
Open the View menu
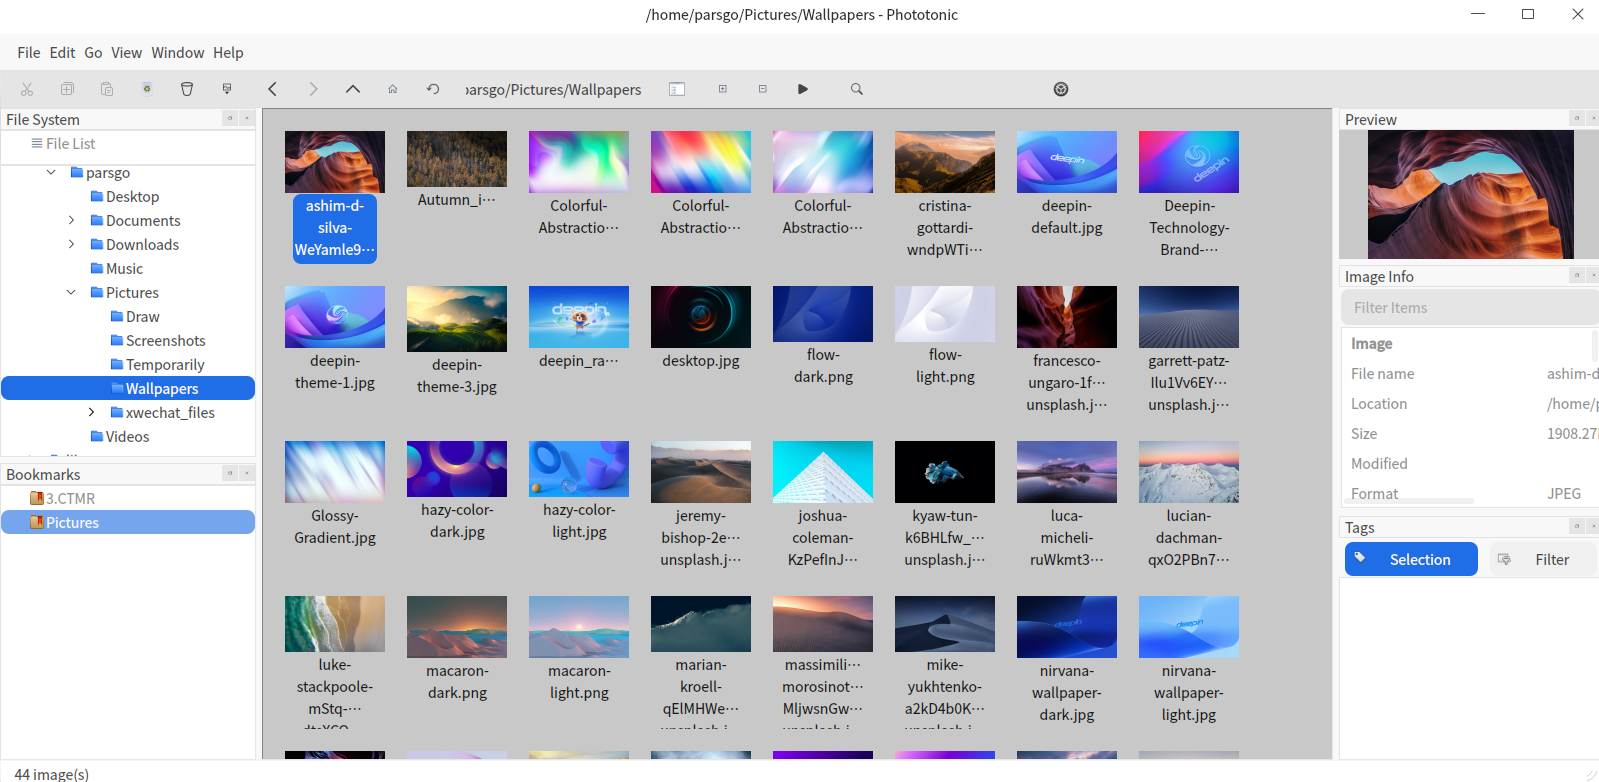[126, 52]
